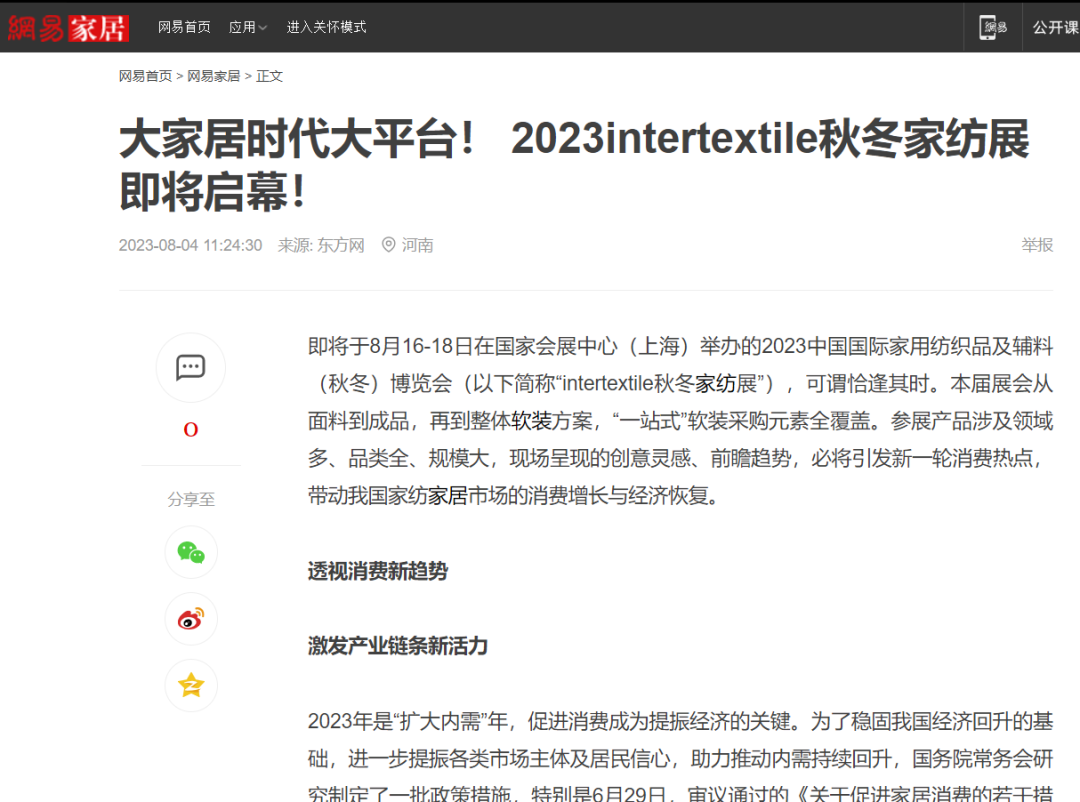The image size is (1080, 802).
Task: Go to 网易首页 in top navigation bar
Action: [184, 27]
